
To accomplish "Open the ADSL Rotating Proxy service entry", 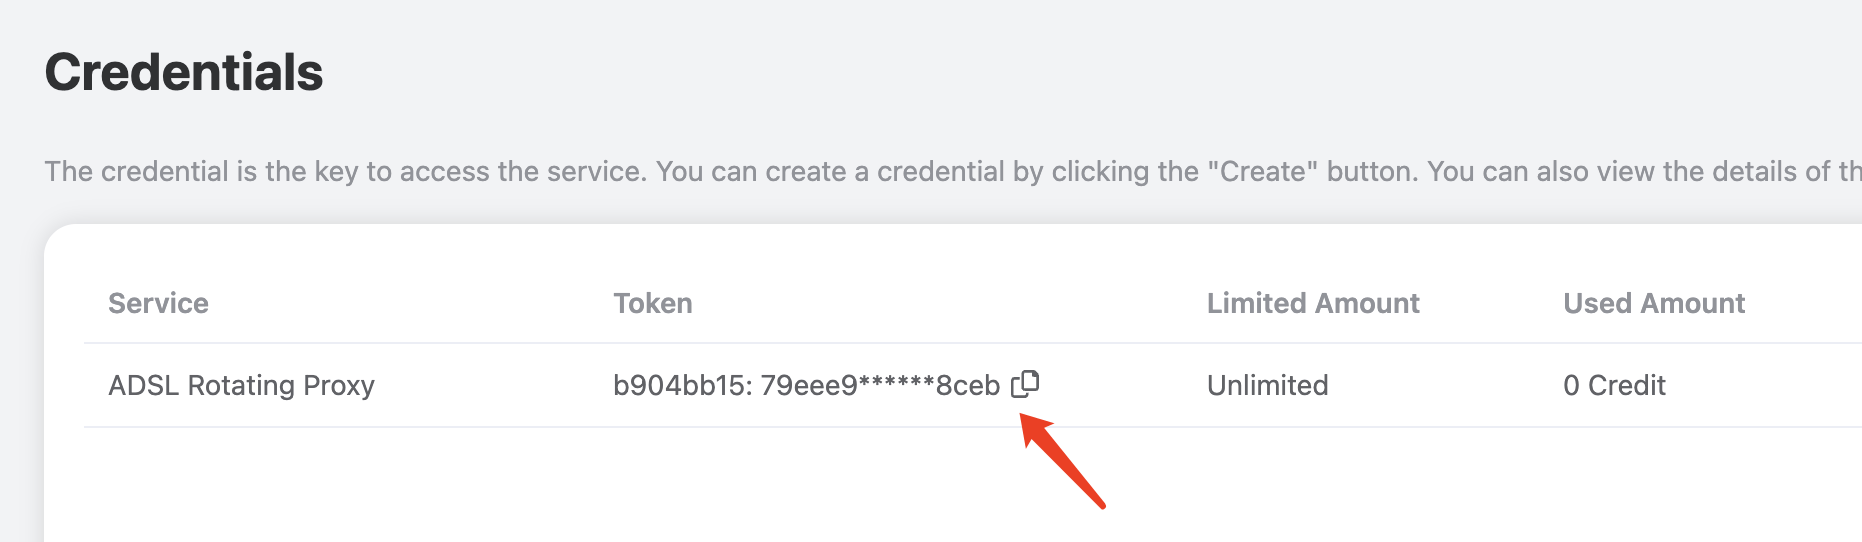I will [x=241, y=385].
